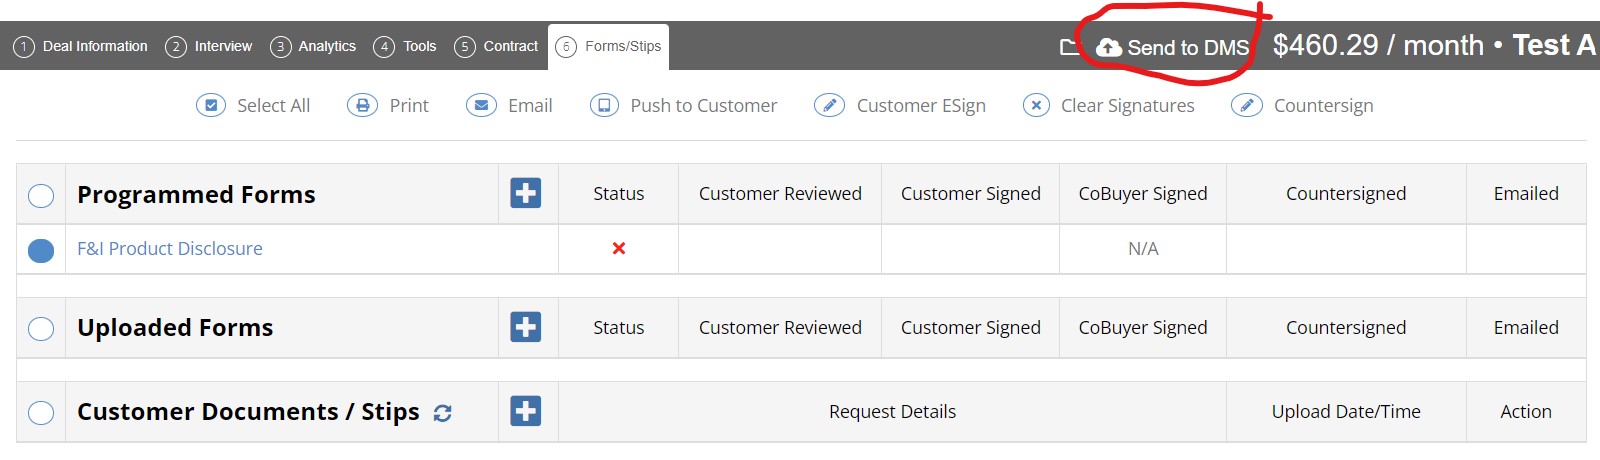
Task: Click the Select All button
Action: [x=253, y=105]
